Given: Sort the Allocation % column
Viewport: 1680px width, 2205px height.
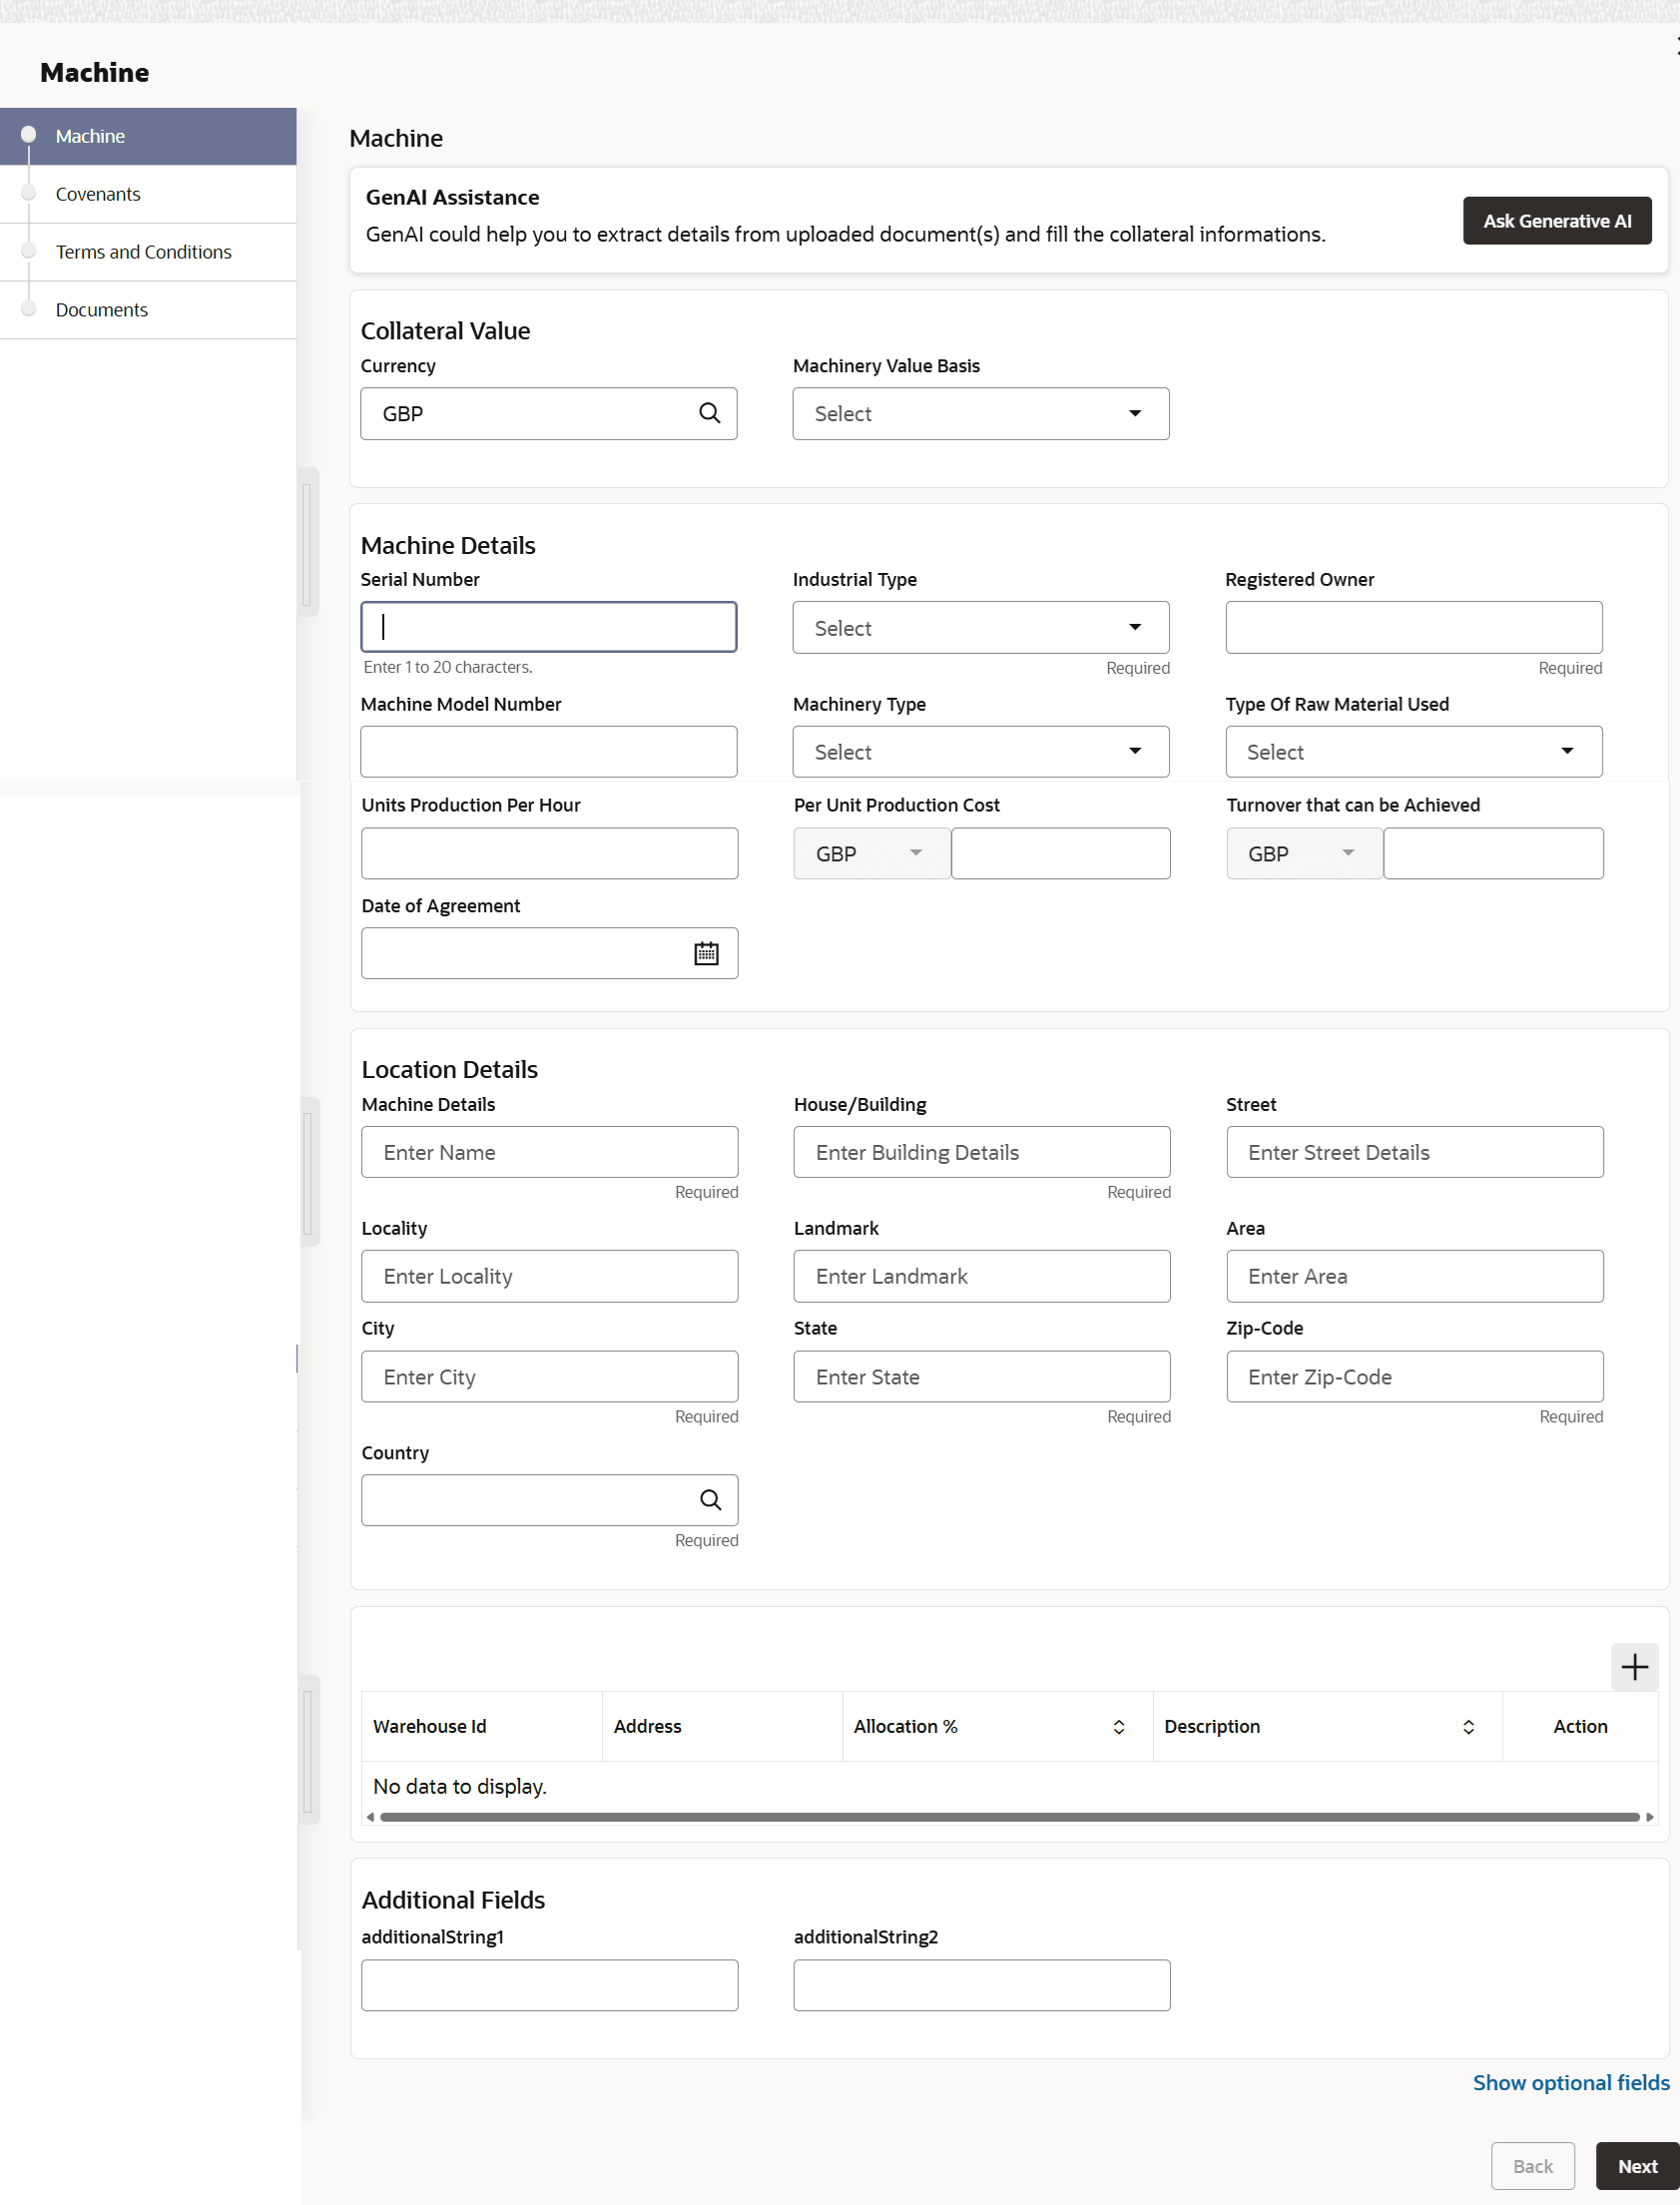Looking at the screenshot, I should (x=1119, y=1727).
